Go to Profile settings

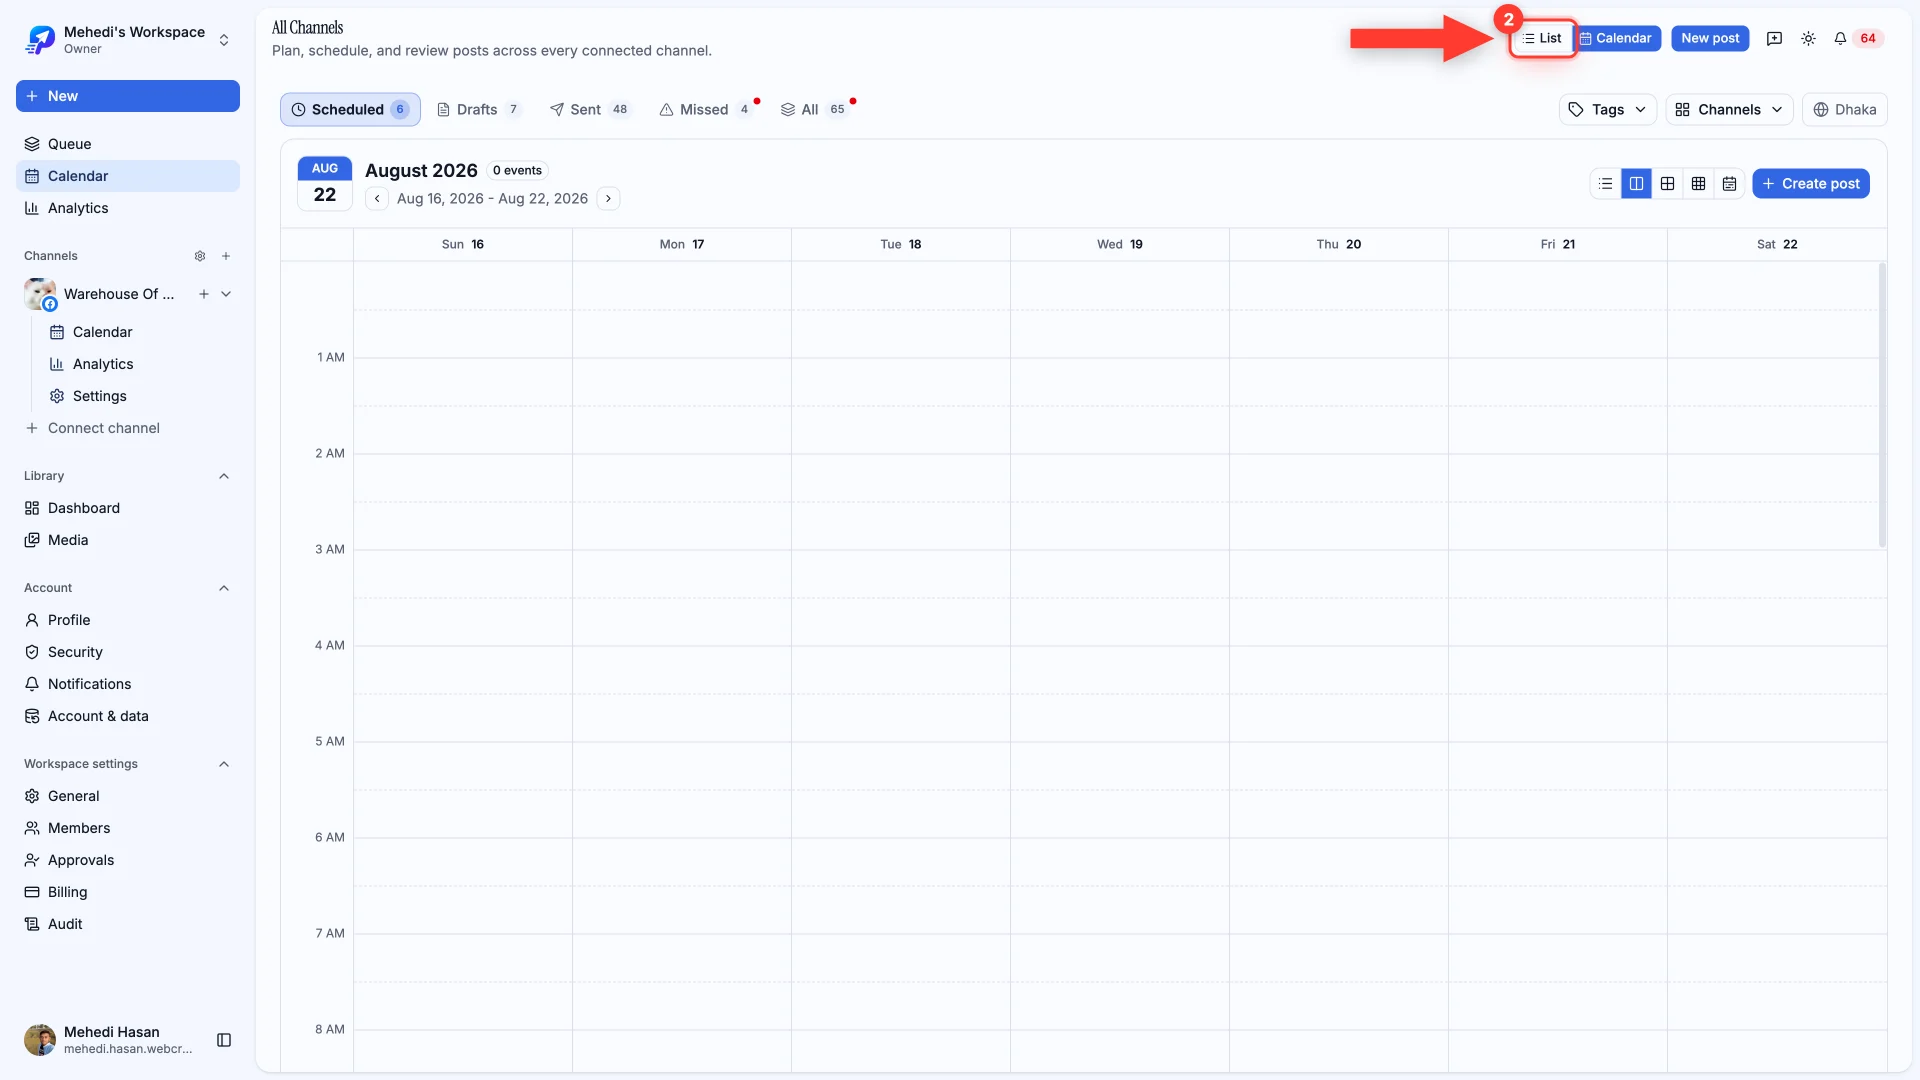tap(128, 620)
